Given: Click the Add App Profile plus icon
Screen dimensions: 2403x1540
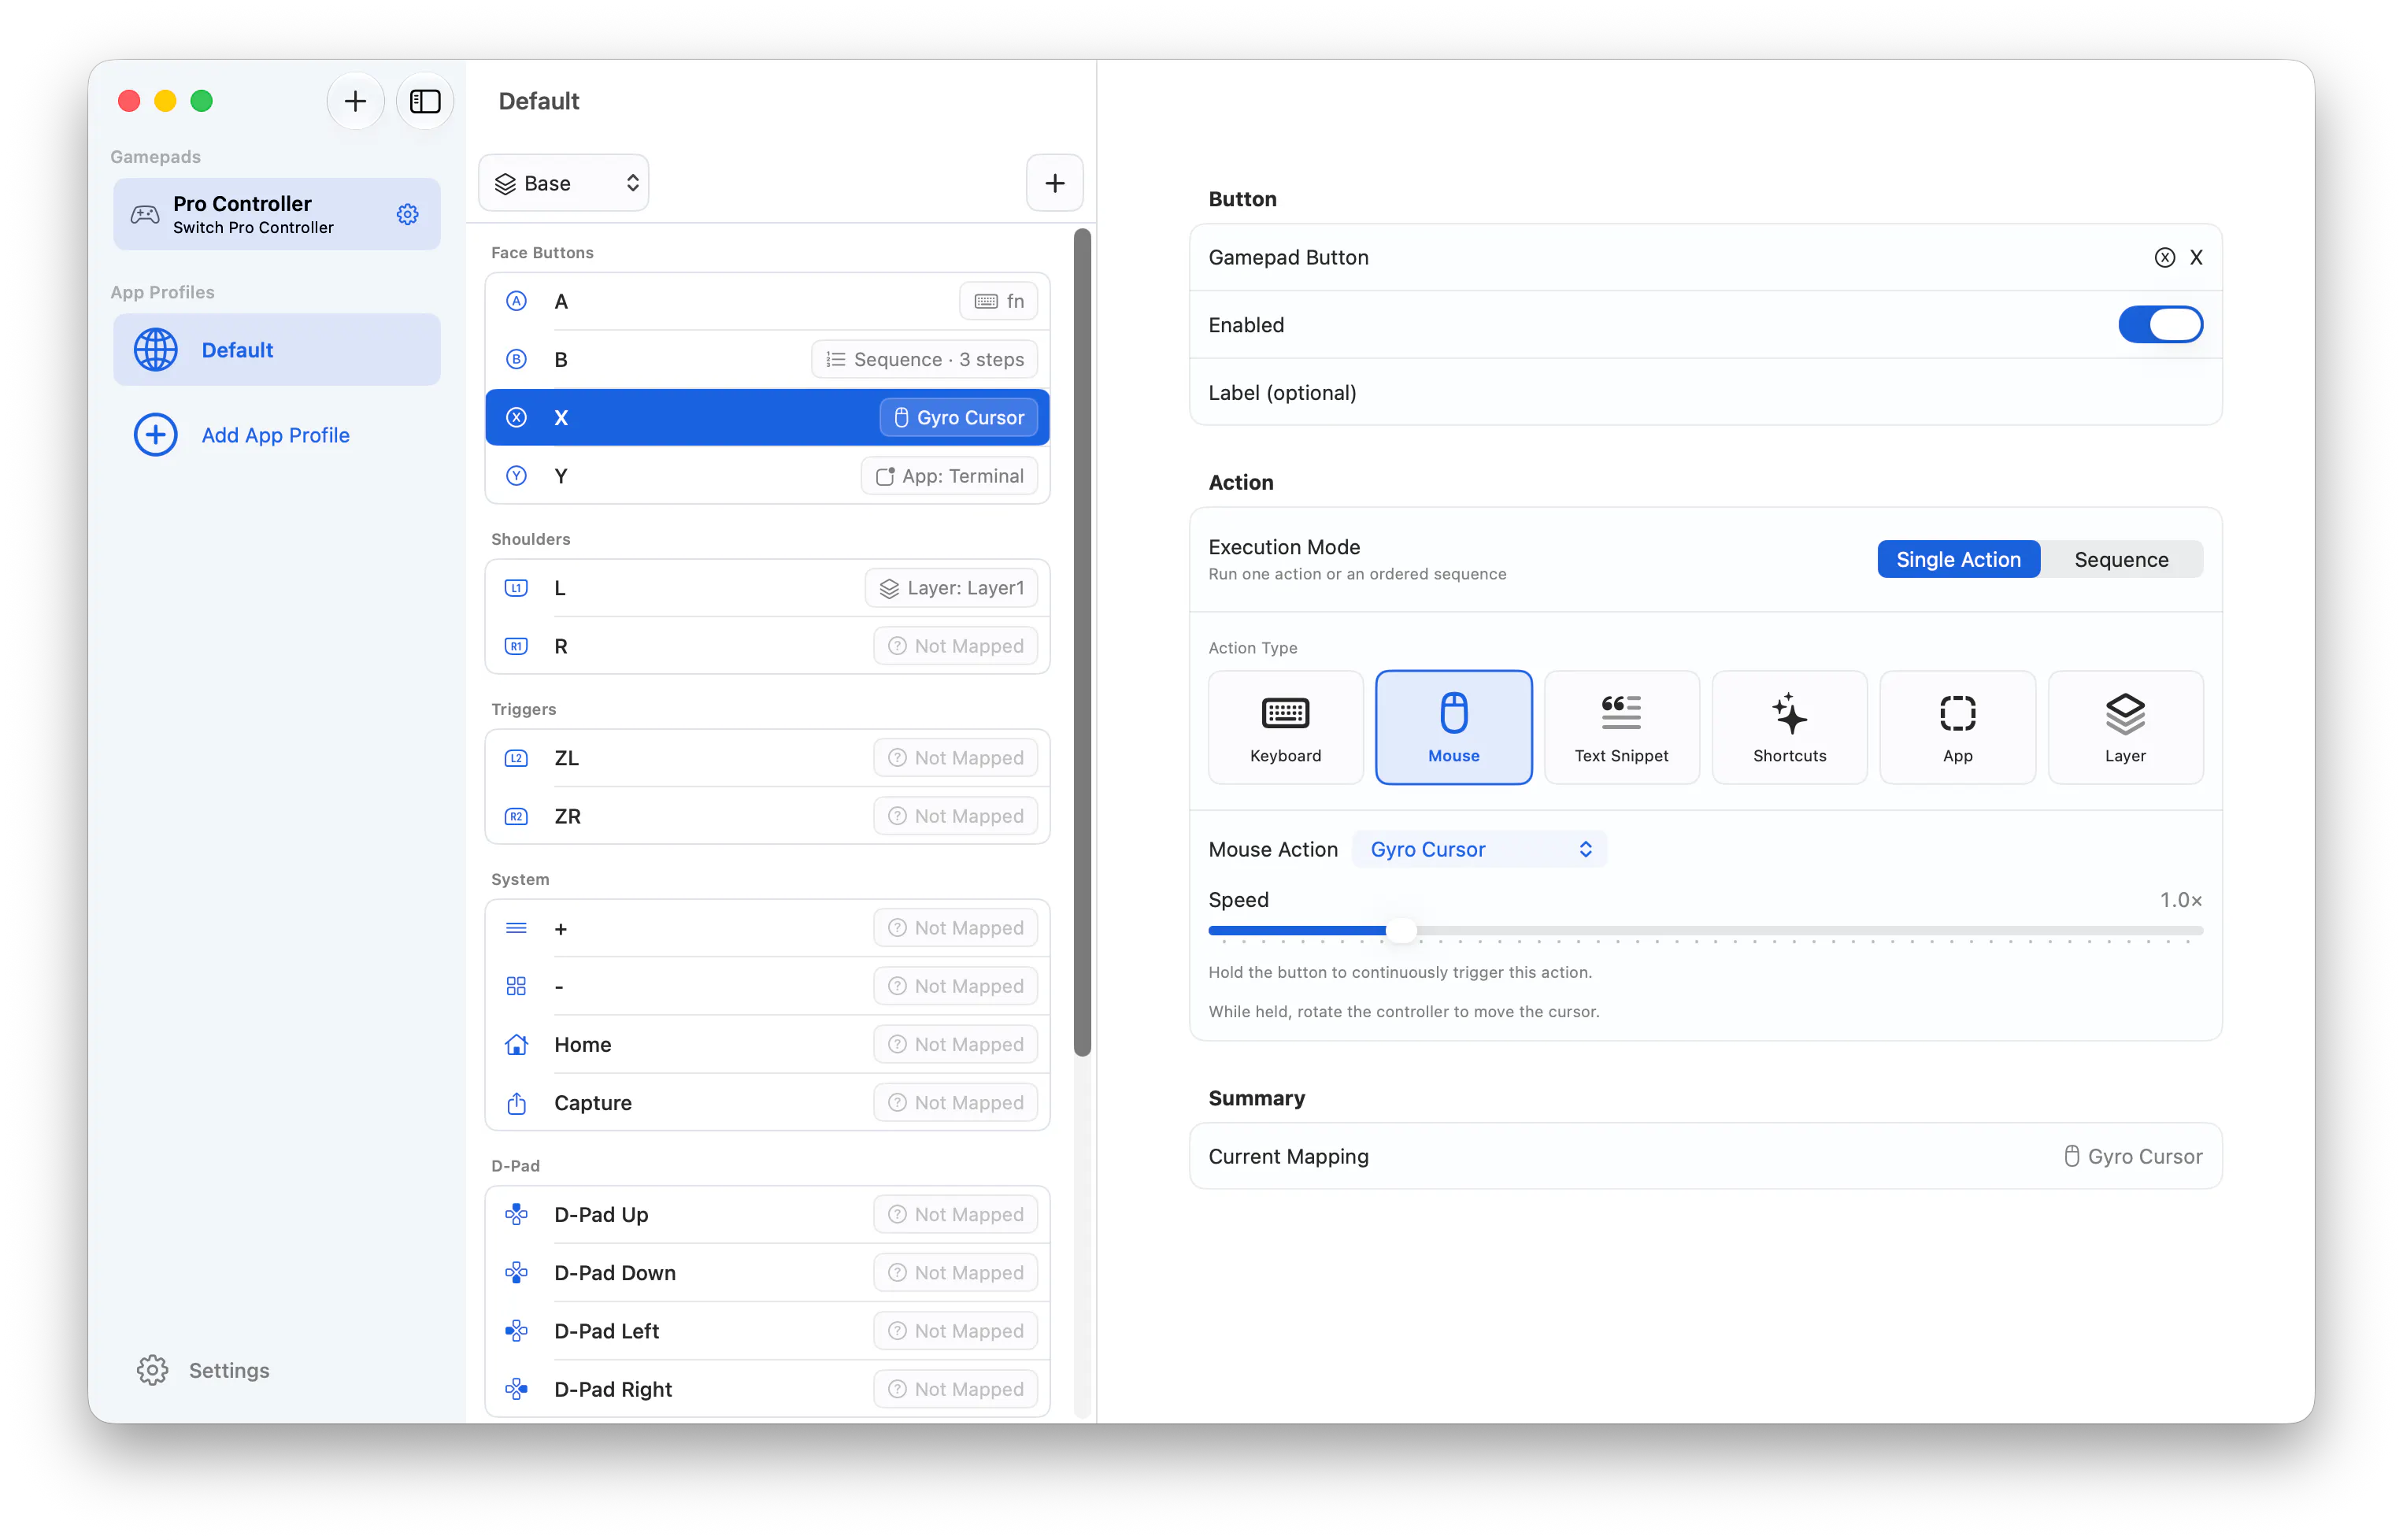Looking at the screenshot, I should (x=156, y=435).
